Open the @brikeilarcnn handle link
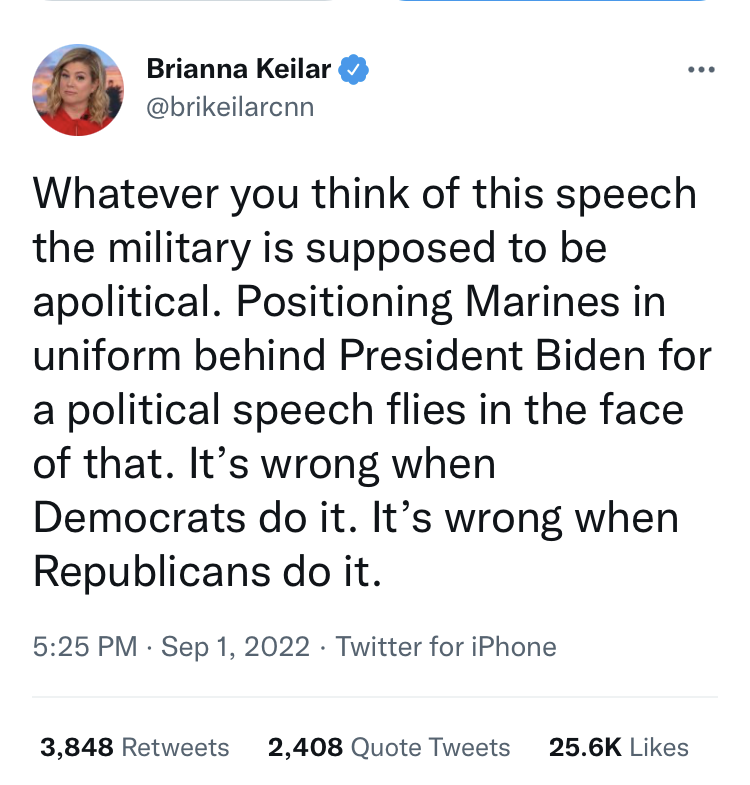The height and width of the screenshot is (785, 750). [230, 107]
